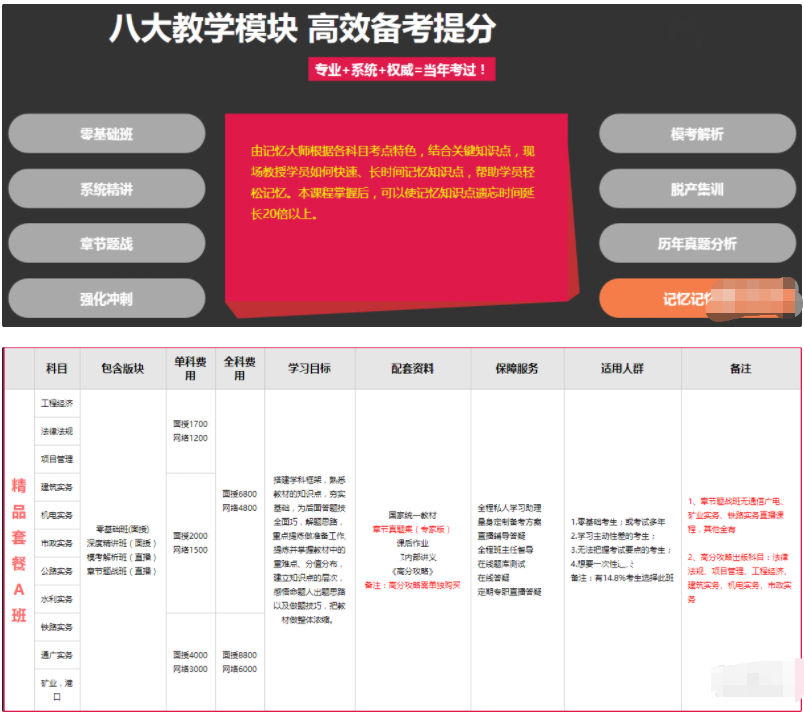Click the red memory course description card
This screenshot has height=712, width=804.
[400, 210]
